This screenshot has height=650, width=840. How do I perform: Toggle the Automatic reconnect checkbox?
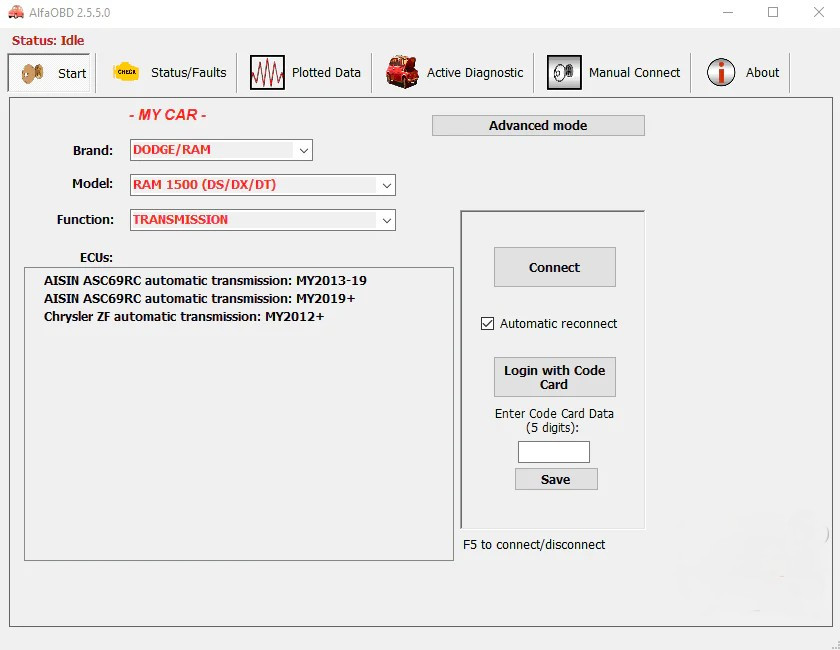point(488,324)
